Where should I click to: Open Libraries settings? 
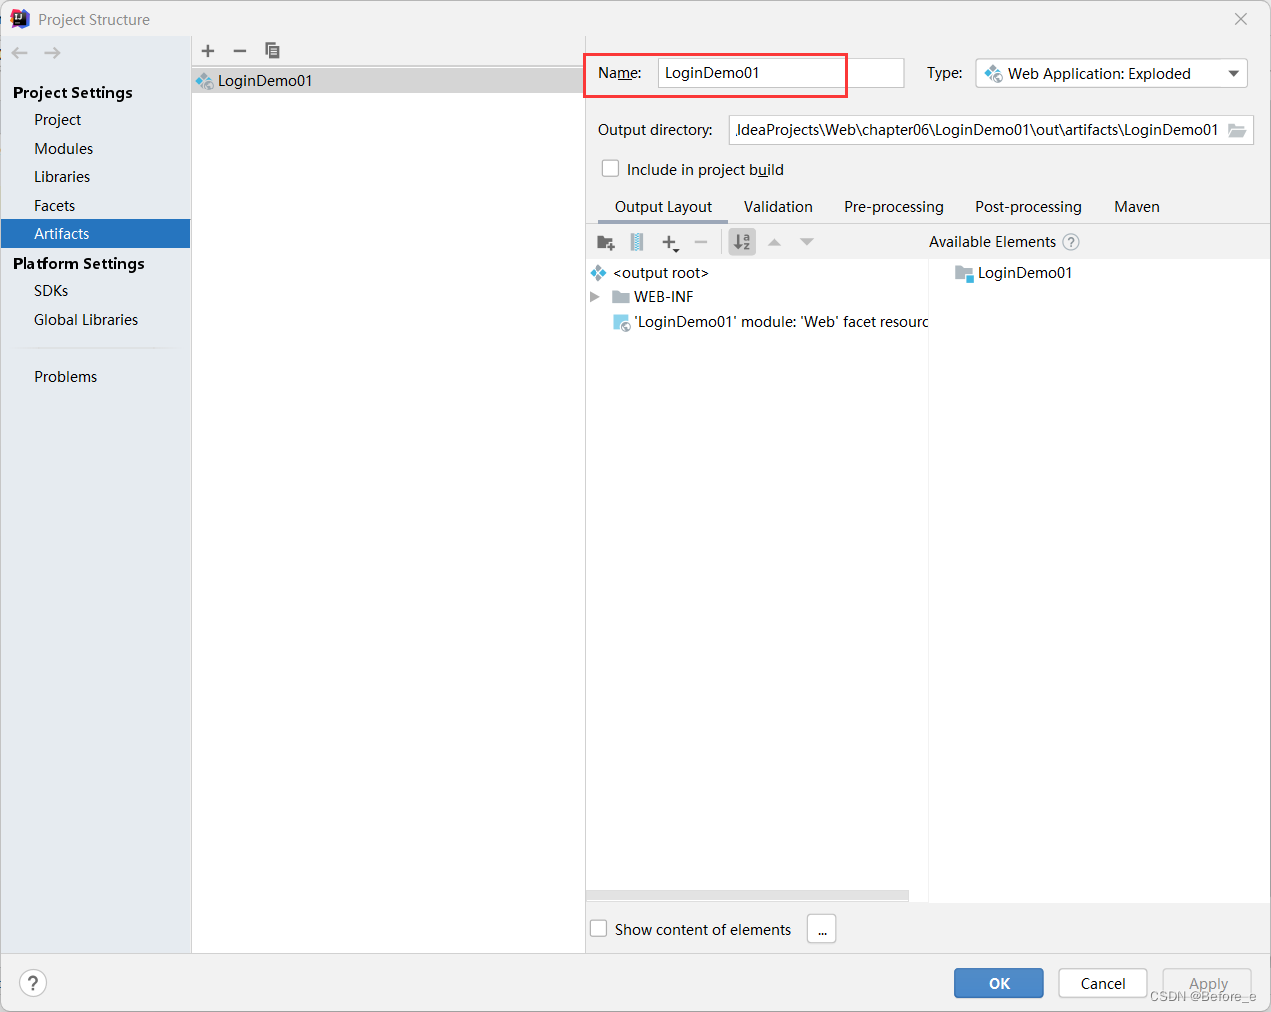tap(62, 177)
